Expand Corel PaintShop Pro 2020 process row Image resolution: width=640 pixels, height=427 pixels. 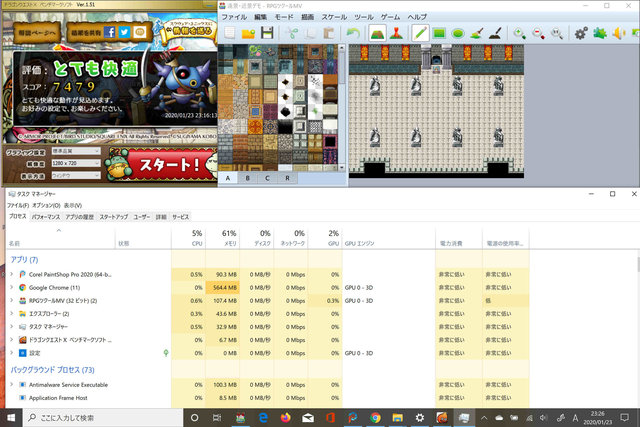point(11,274)
